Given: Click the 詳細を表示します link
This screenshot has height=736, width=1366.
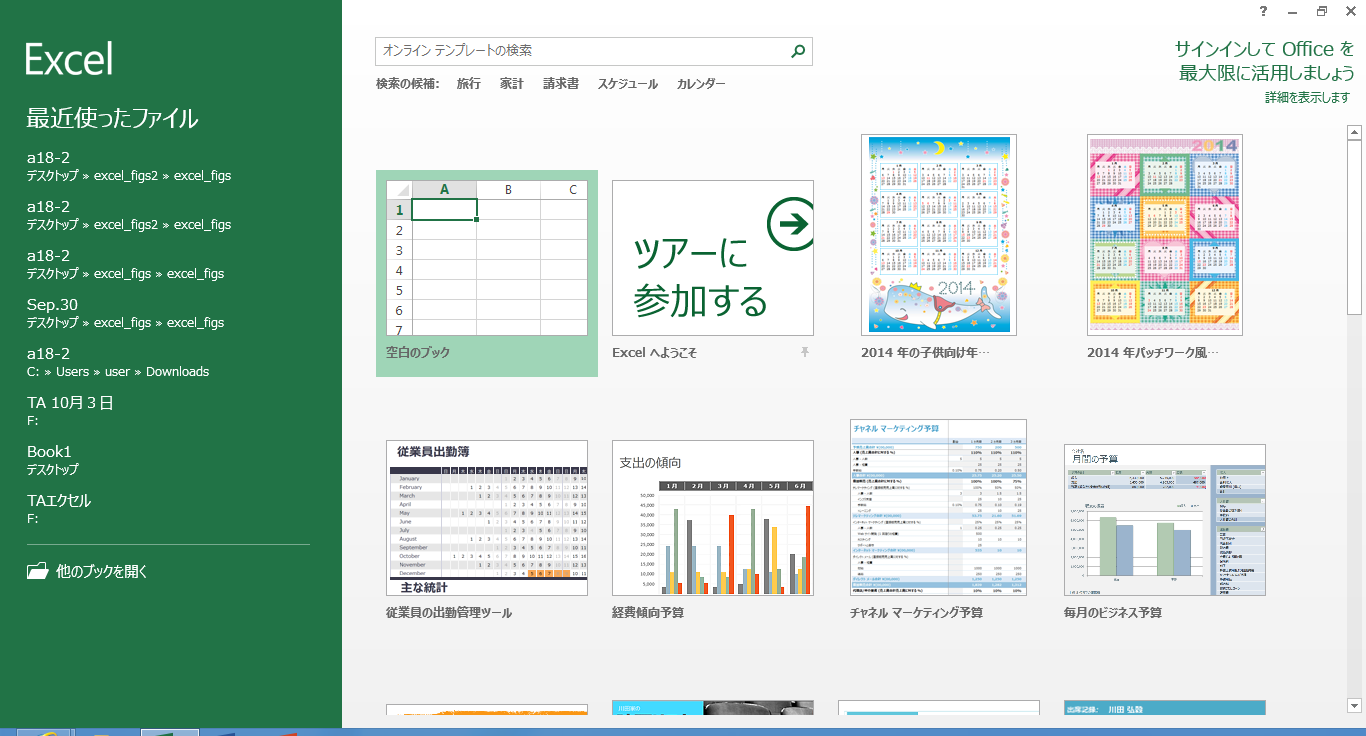Looking at the screenshot, I should (x=1307, y=98).
